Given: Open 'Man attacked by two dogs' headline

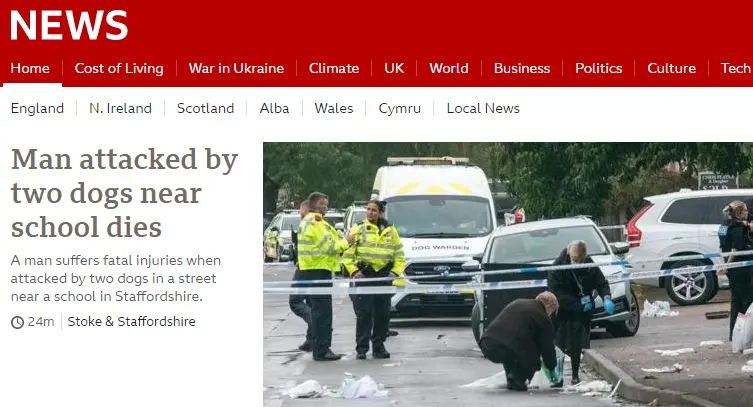Looking at the screenshot, I should point(125,193).
